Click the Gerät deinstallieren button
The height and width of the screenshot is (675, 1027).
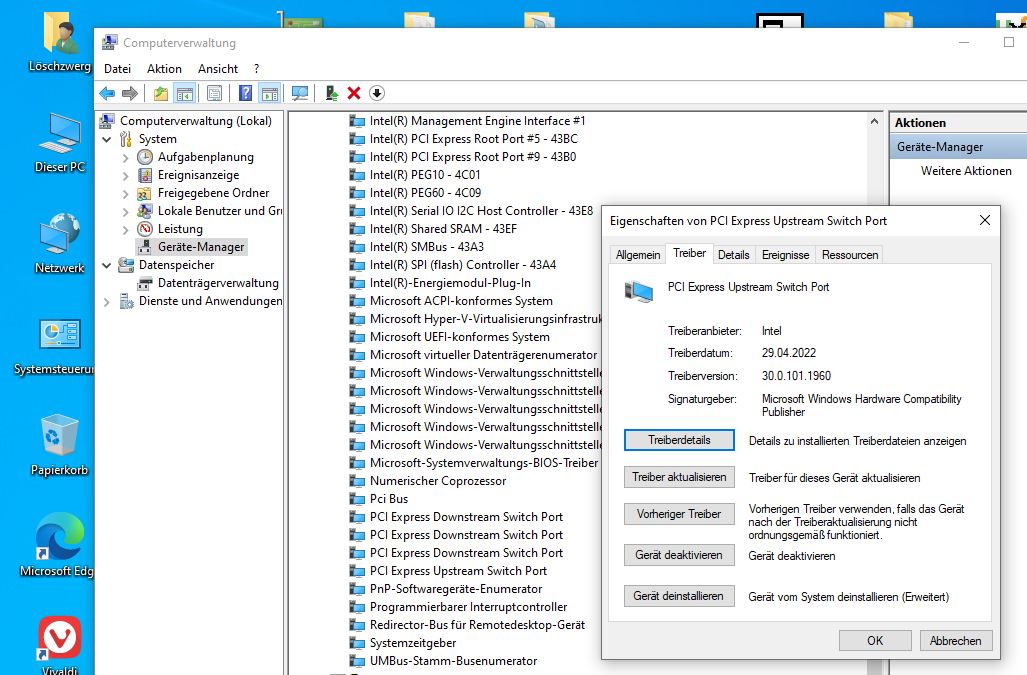coord(679,596)
